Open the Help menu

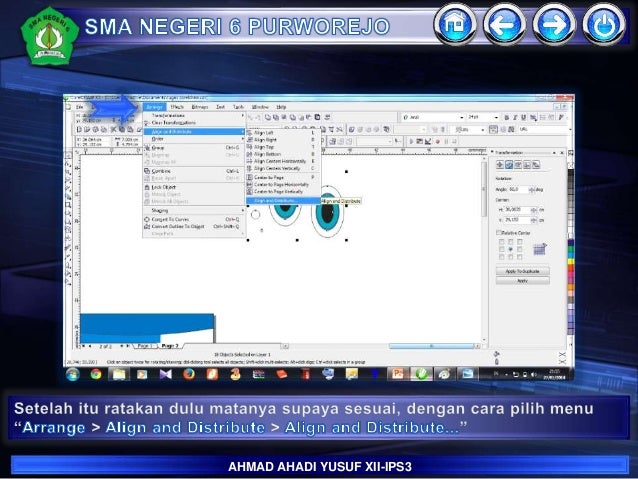281,107
